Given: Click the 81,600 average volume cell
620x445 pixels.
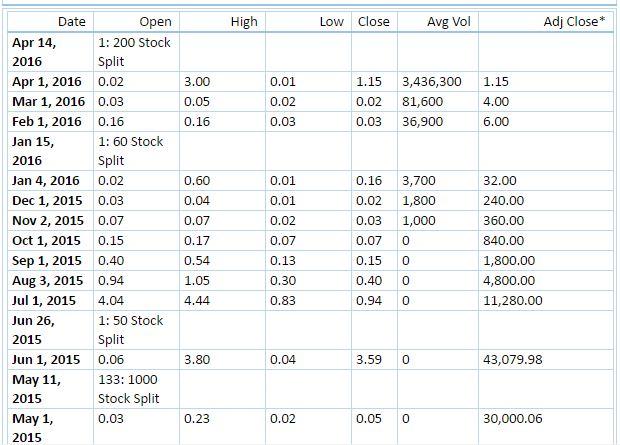Looking at the screenshot, I should coord(423,101).
